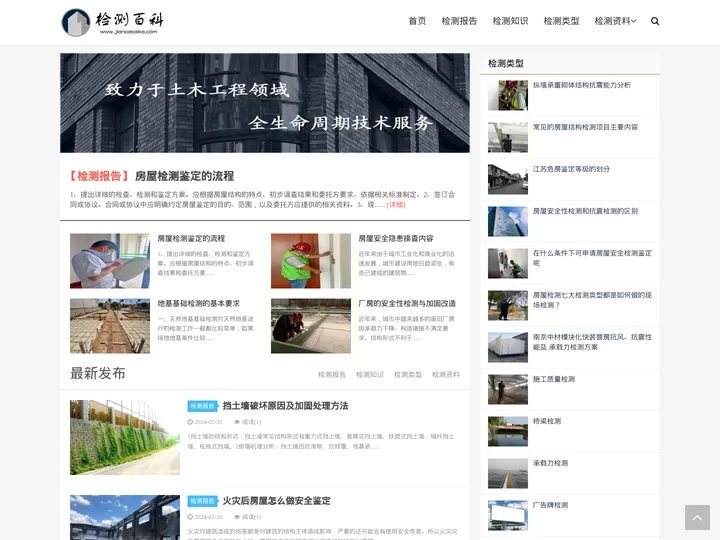The image size is (720, 540).
Task: Click thumbnail for 广告牌检测
Action: (x=508, y=516)
